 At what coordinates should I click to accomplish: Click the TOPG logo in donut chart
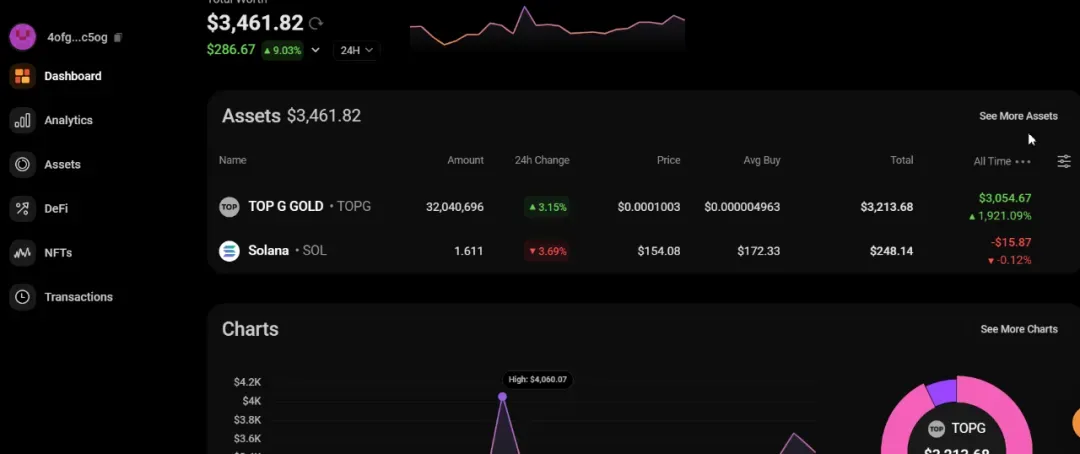[936, 429]
